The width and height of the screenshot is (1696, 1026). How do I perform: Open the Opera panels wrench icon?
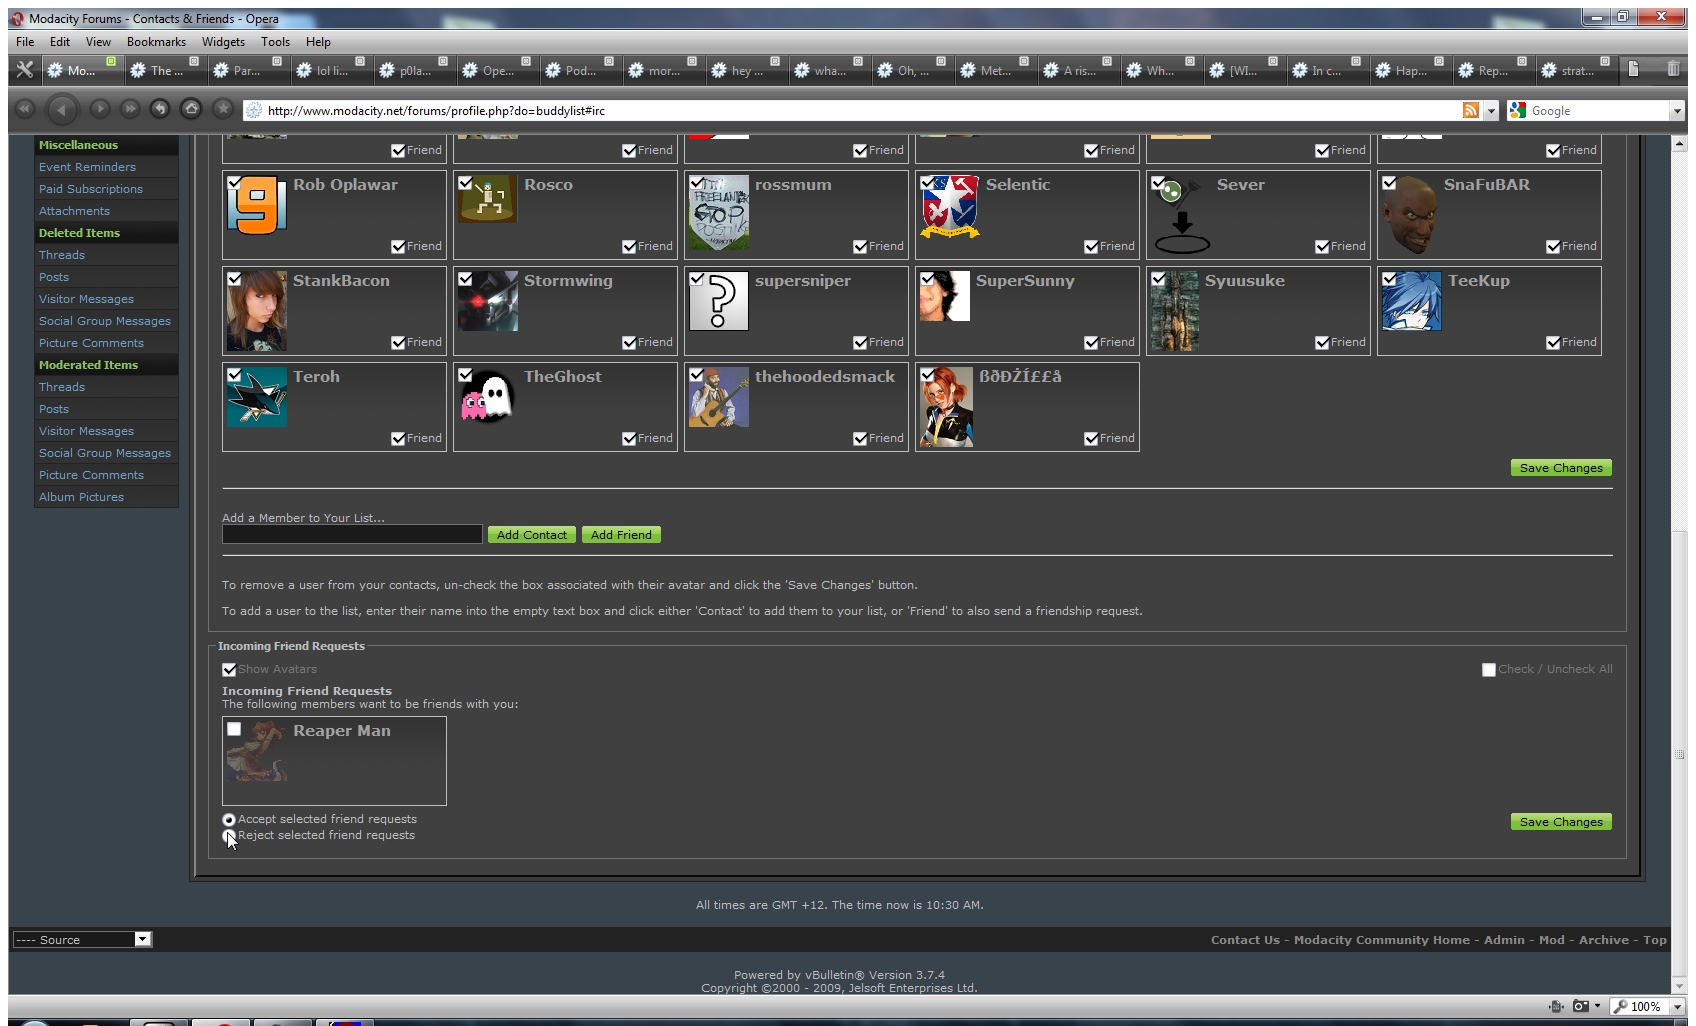click(25, 69)
